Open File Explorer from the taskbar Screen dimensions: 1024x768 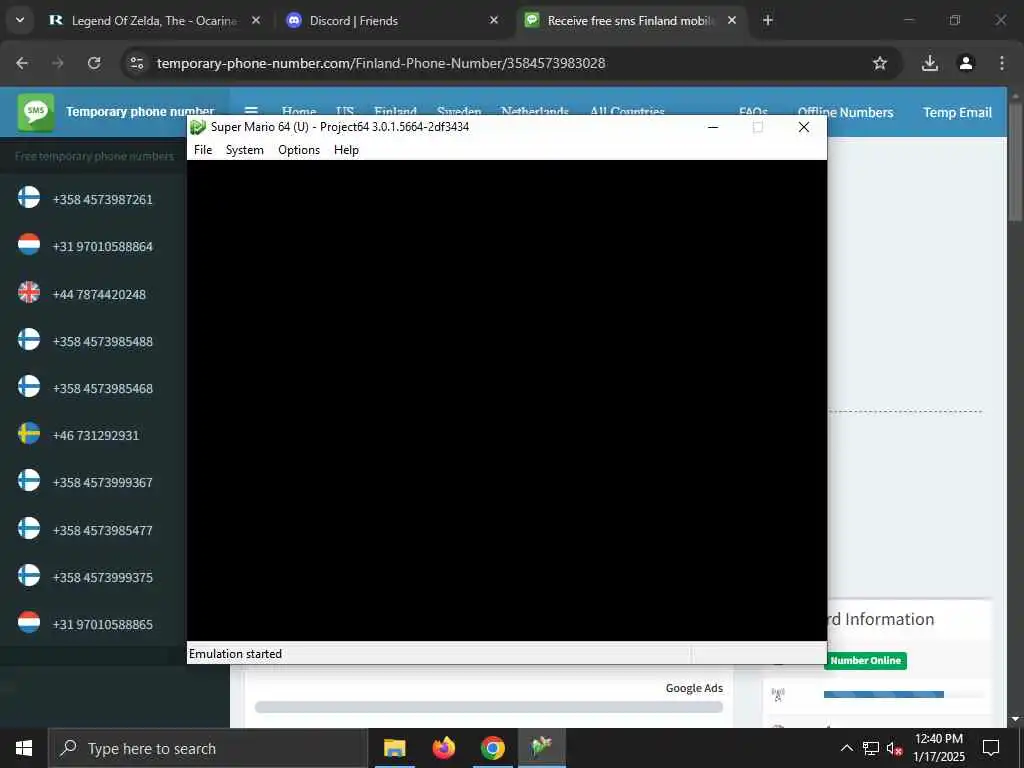tap(394, 748)
